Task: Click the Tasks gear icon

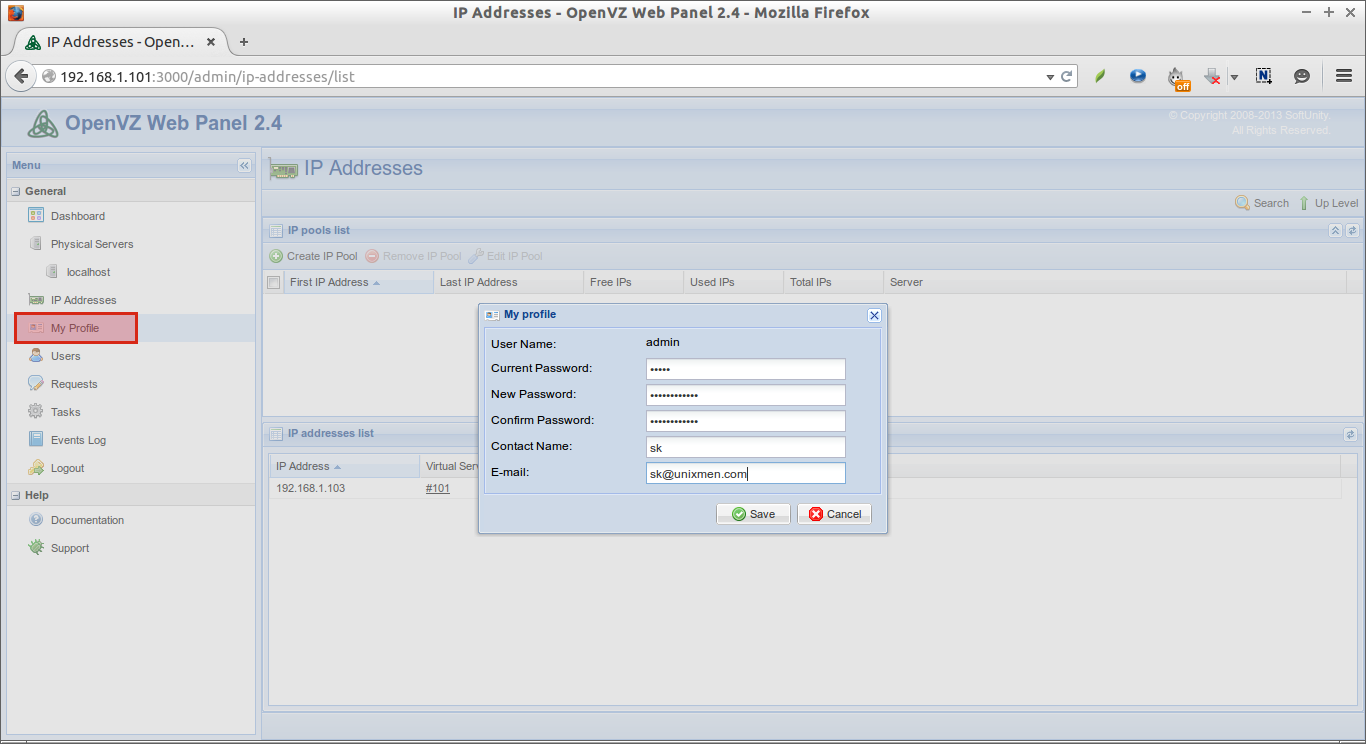Action: point(36,411)
